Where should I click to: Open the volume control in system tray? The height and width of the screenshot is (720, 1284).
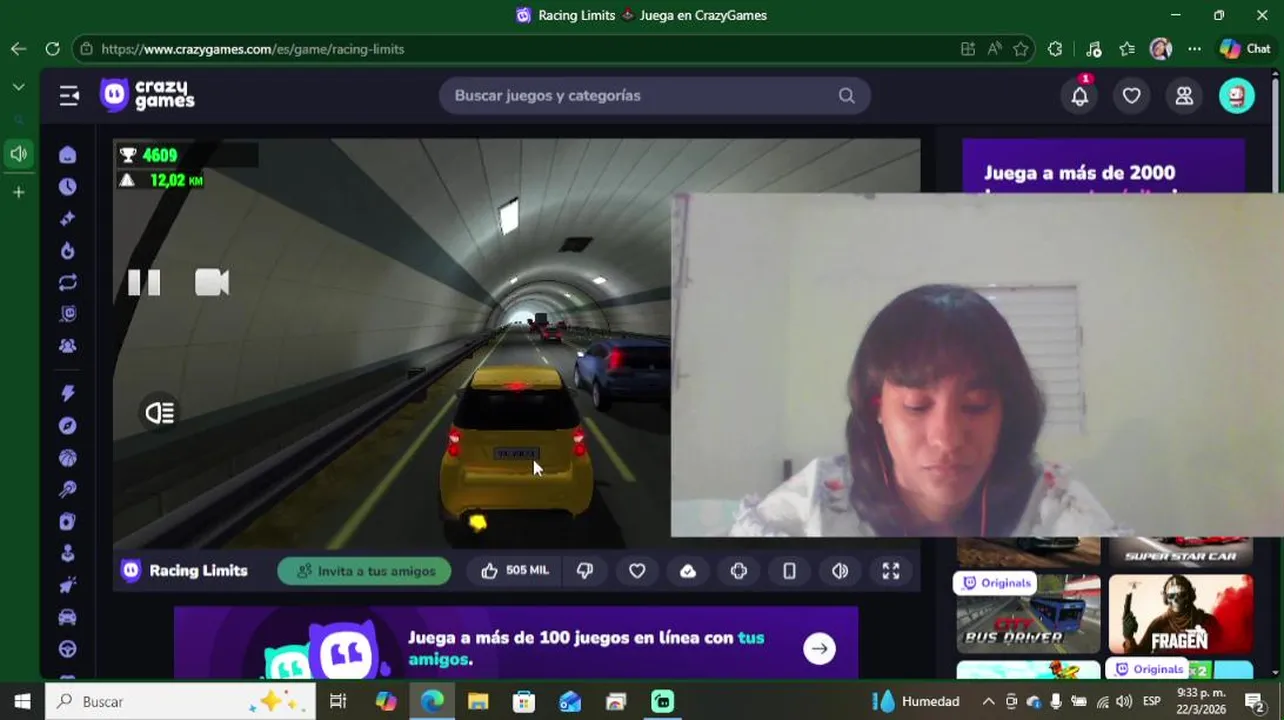pyautogui.click(x=1124, y=701)
